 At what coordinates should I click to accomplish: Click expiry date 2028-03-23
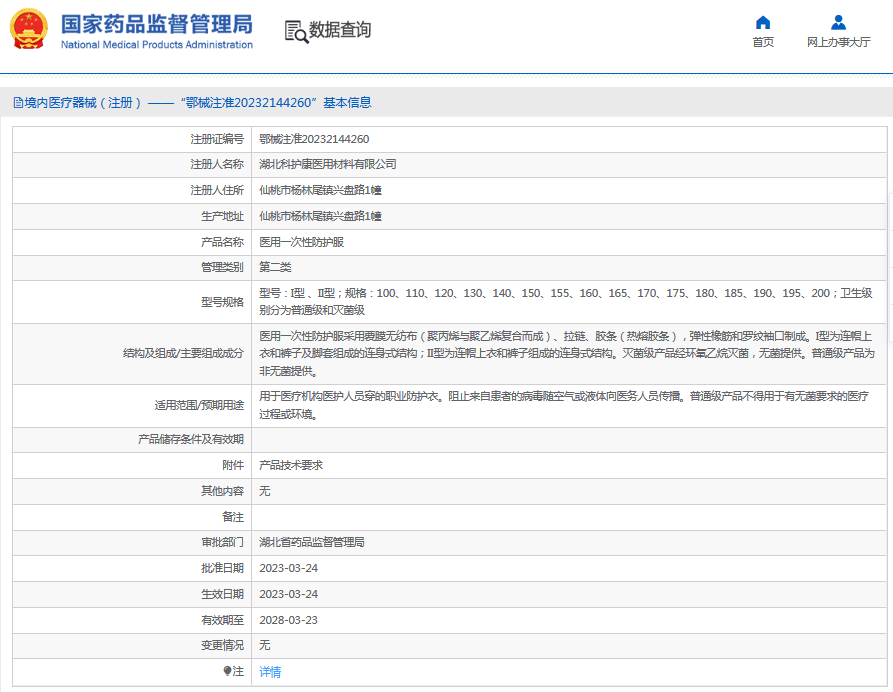pyautogui.click(x=289, y=620)
